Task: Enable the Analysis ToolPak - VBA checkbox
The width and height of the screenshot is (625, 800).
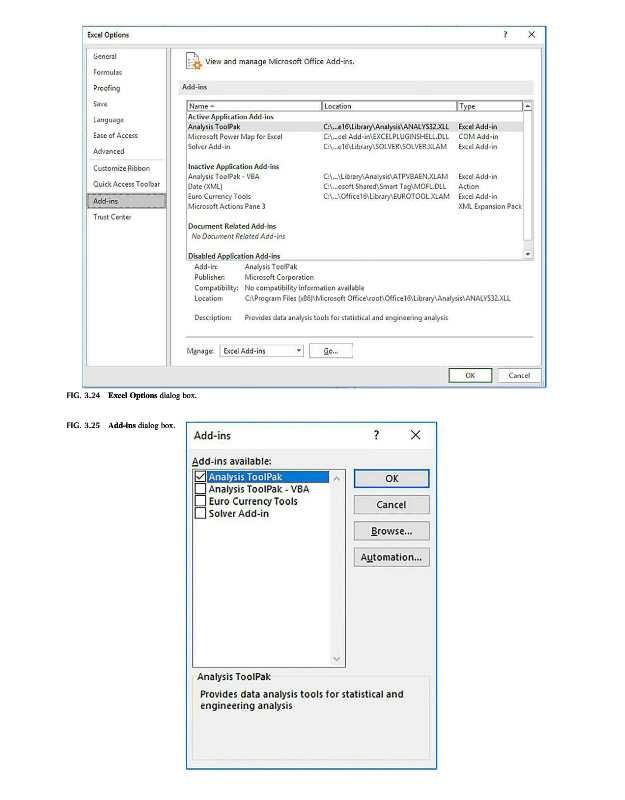Action: click(x=201, y=490)
